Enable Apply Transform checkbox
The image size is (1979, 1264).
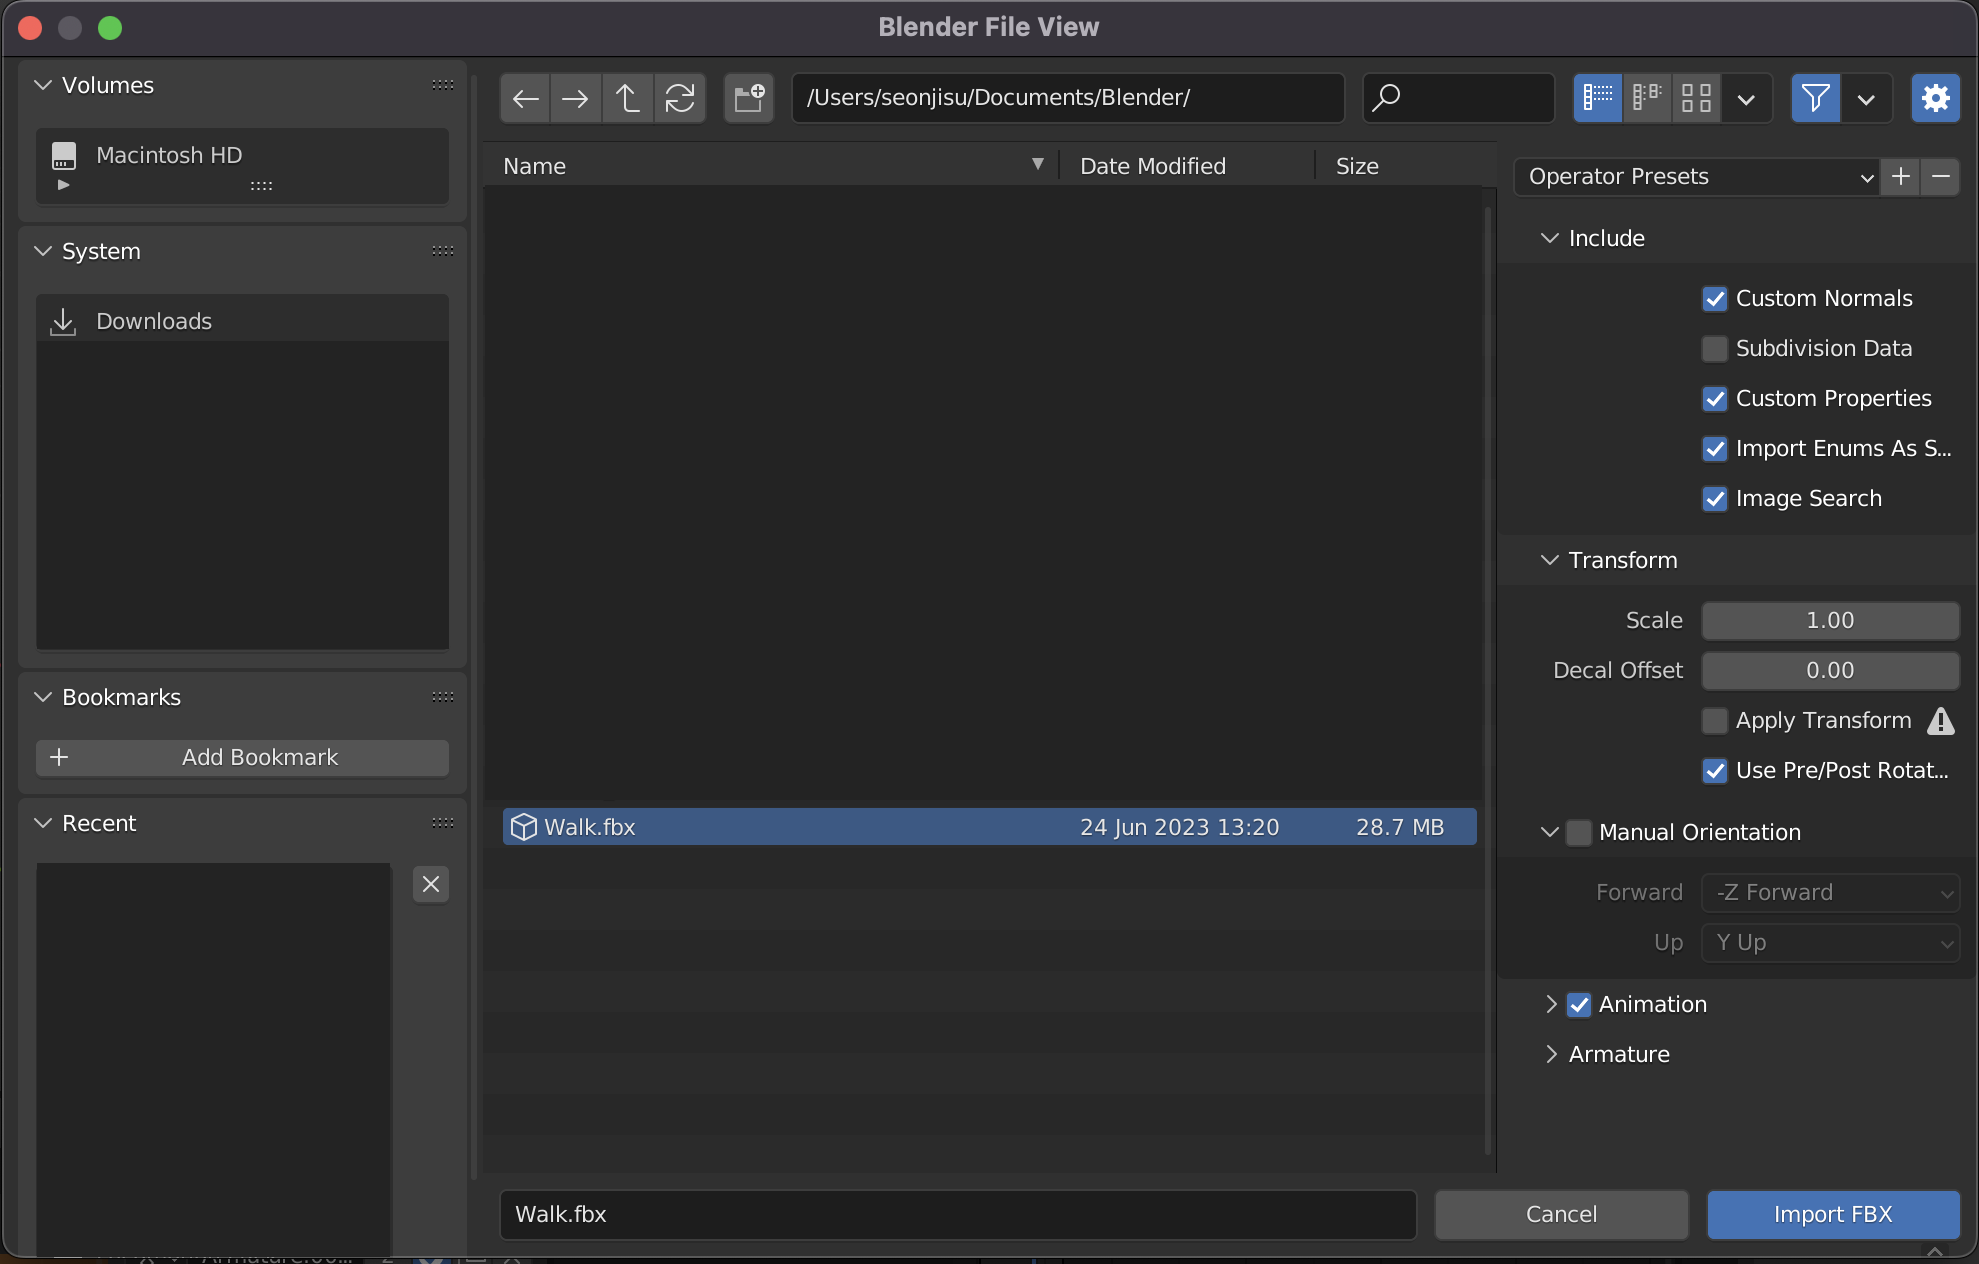pyautogui.click(x=1715, y=721)
